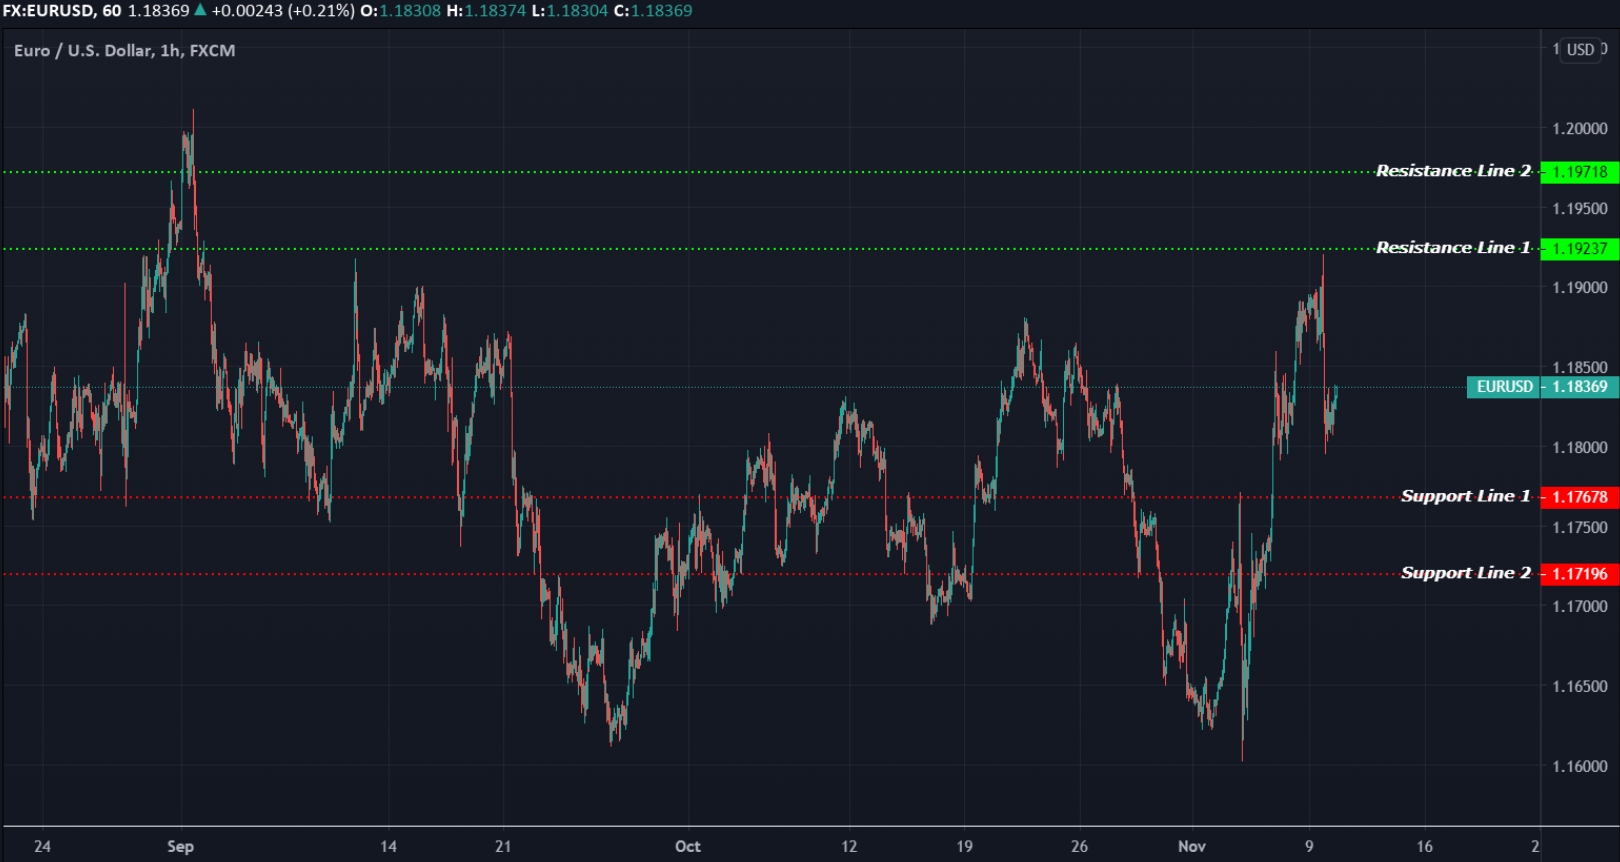Select the 1.19718 green price tag
The width and height of the screenshot is (1620, 862).
click(1580, 172)
